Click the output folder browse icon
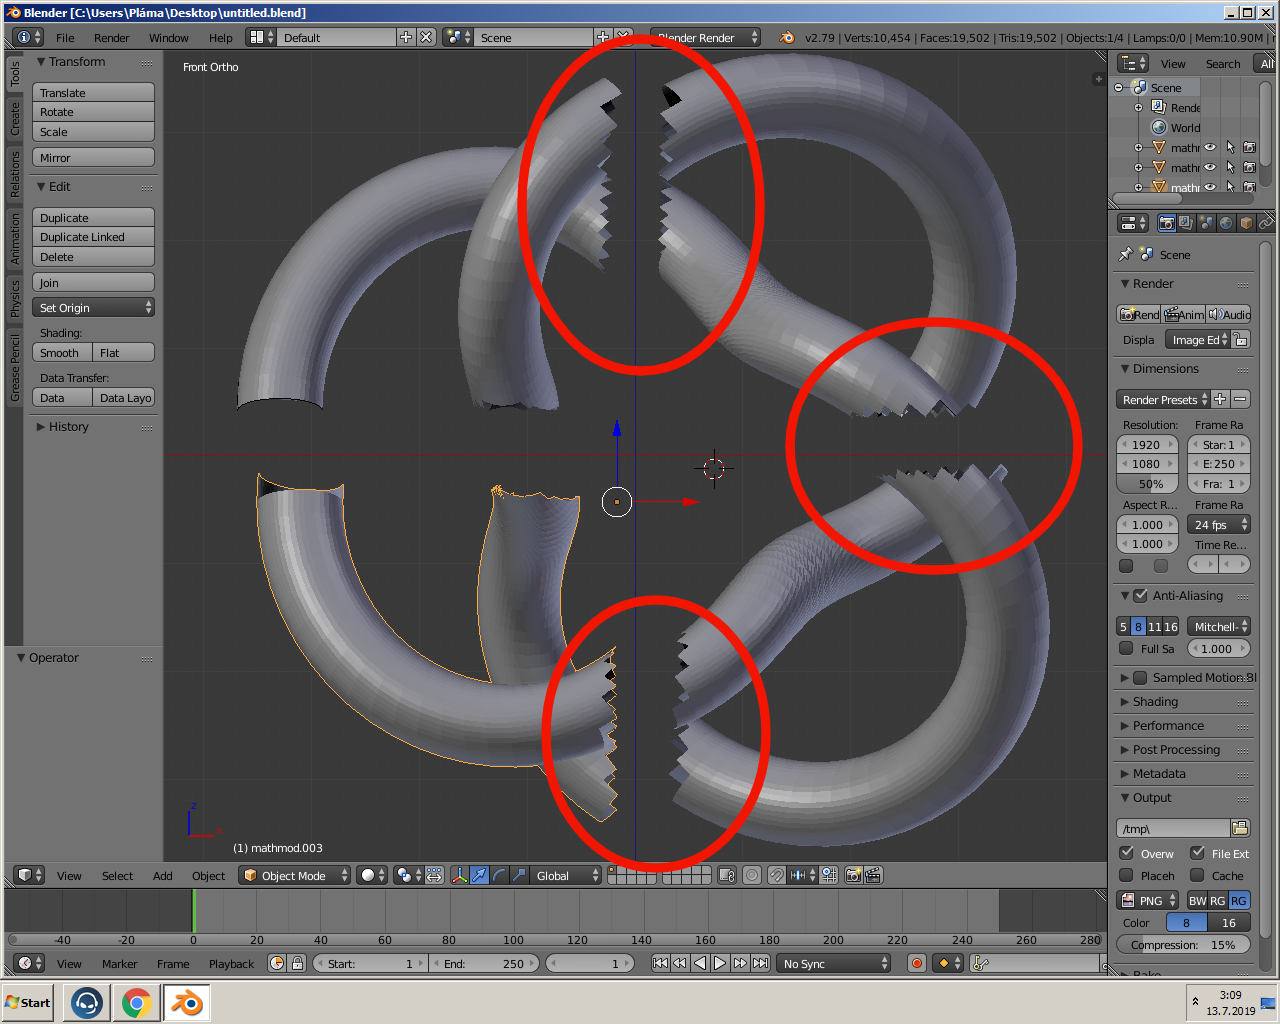This screenshot has width=1280, height=1024. point(1240,828)
